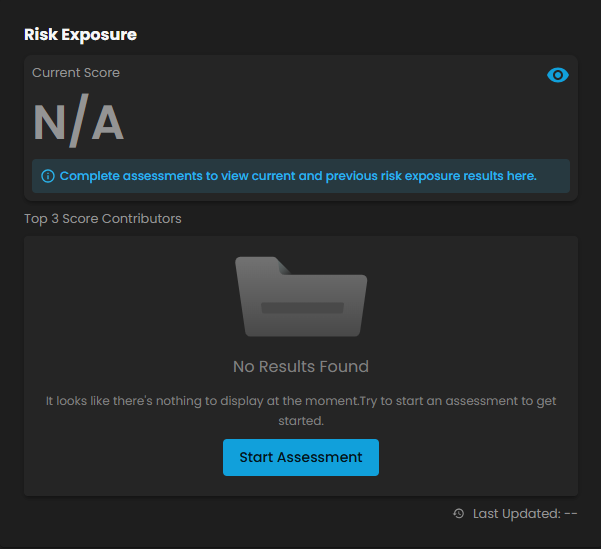Viewport: 601px width, 549px height.
Task: Click the large N/A score value
Action: tap(79, 121)
